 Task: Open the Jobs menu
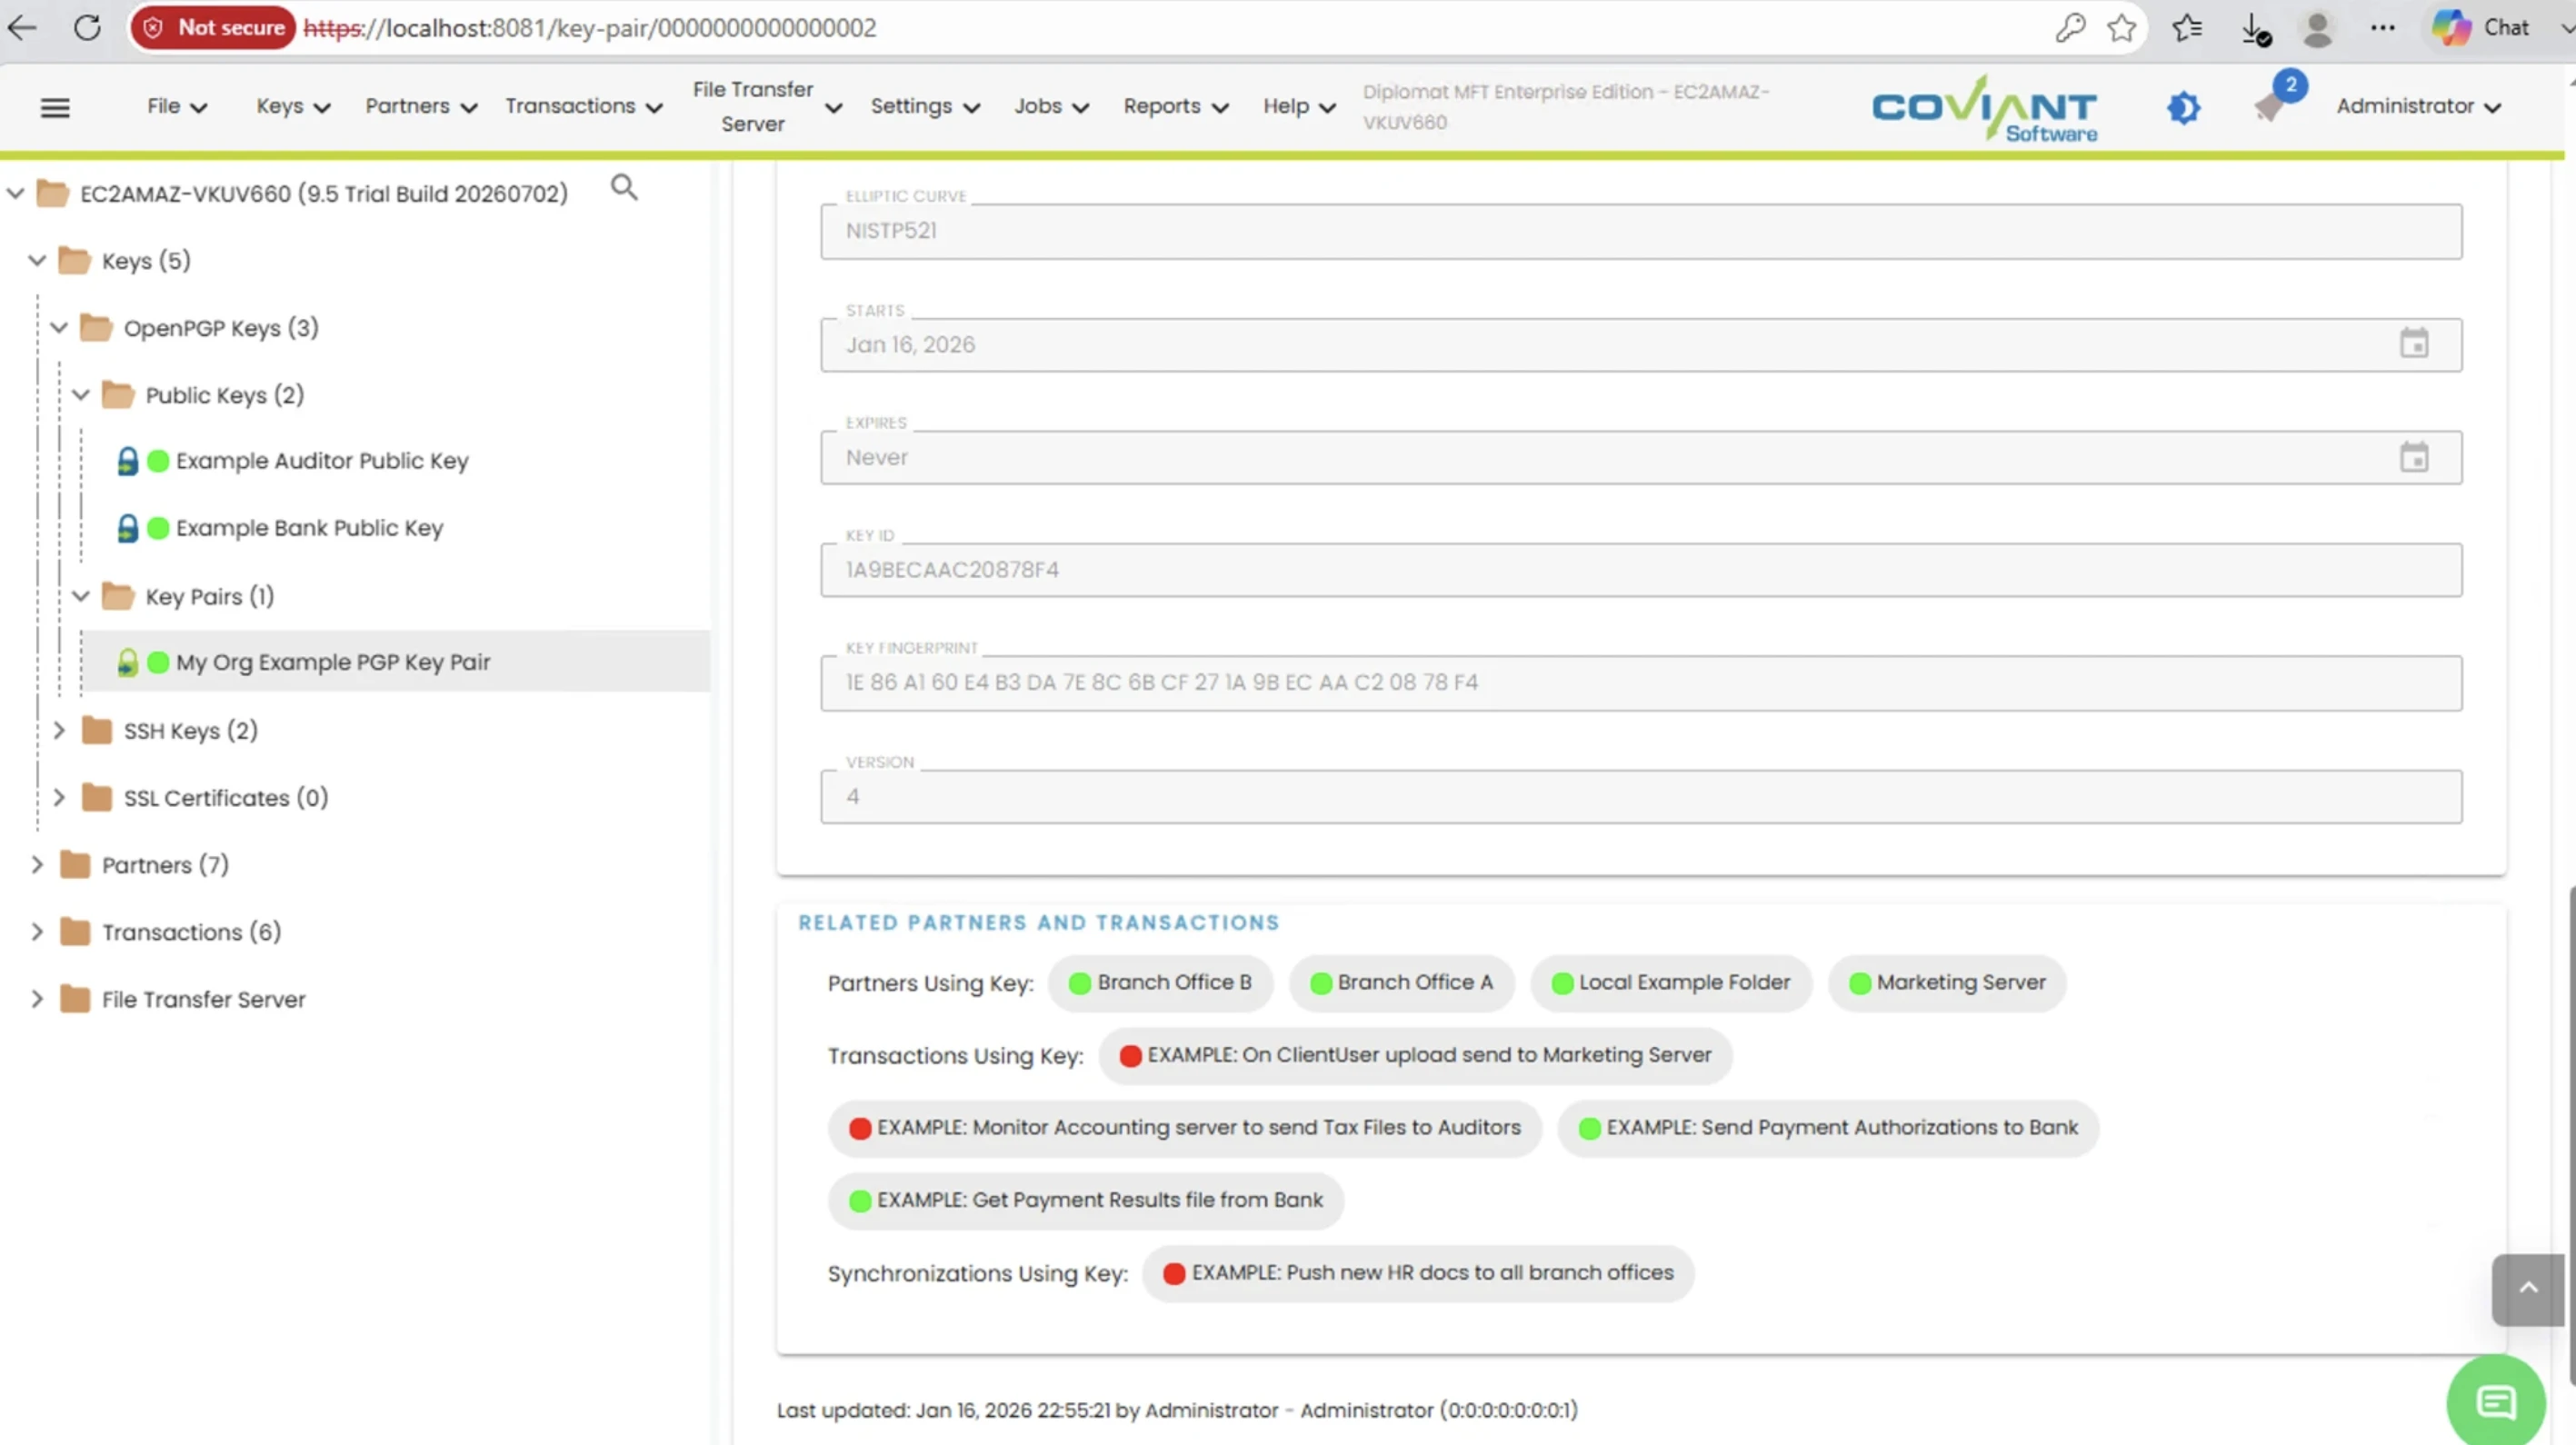point(1051,106)
